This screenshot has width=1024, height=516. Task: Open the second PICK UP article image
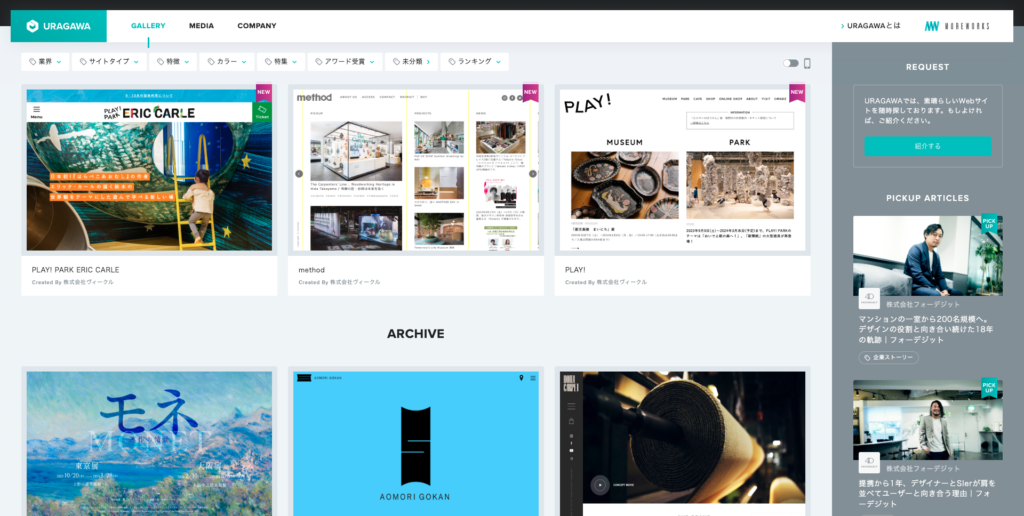[x=928, y=420]
